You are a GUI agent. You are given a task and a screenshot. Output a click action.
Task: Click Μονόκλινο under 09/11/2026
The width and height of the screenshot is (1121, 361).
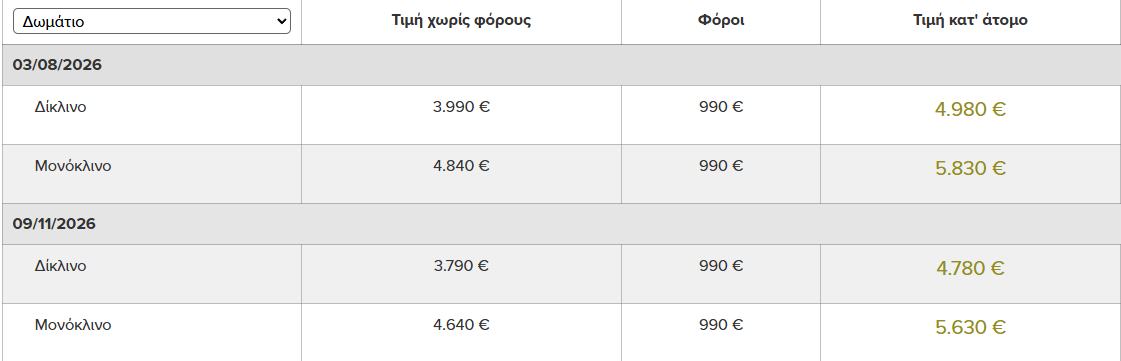pyautogui.click(x=73, y=325)
